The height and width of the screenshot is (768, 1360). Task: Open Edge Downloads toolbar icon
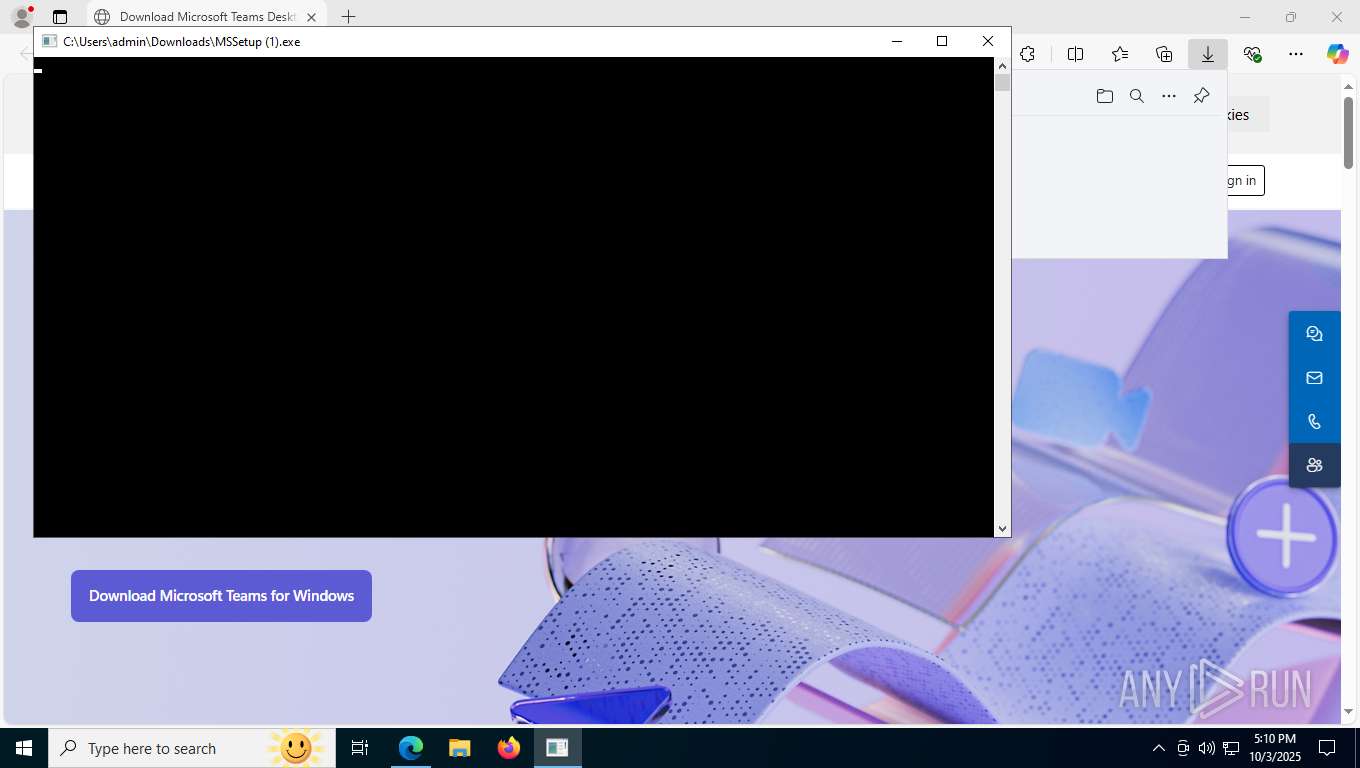(1208, 54)
